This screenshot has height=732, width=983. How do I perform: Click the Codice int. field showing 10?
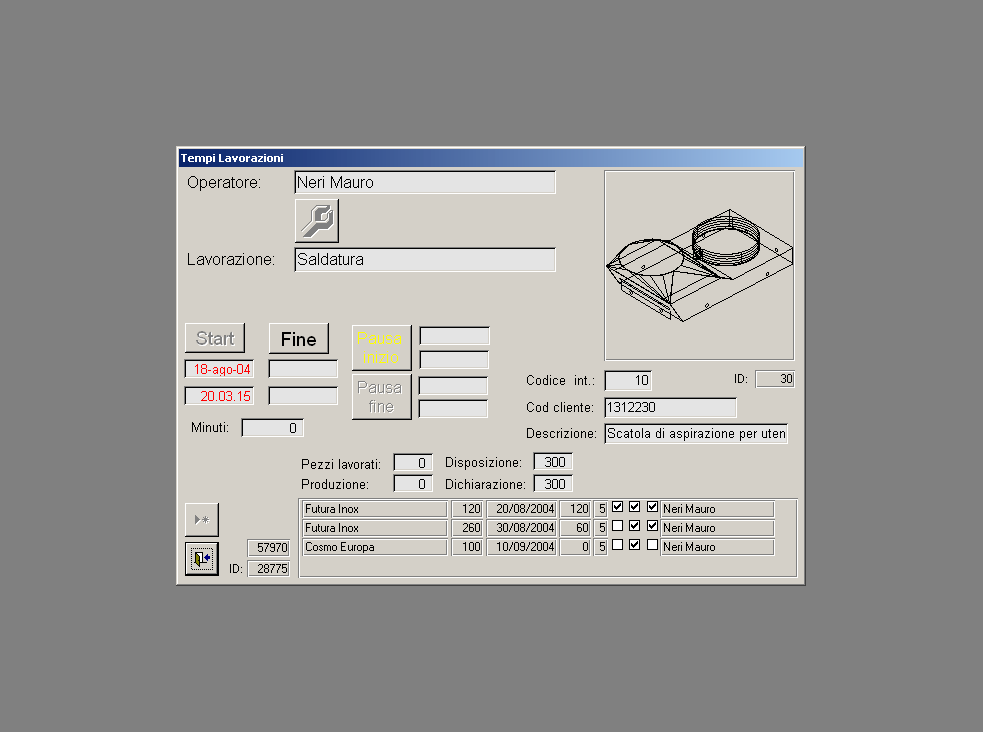pos(628,380)
